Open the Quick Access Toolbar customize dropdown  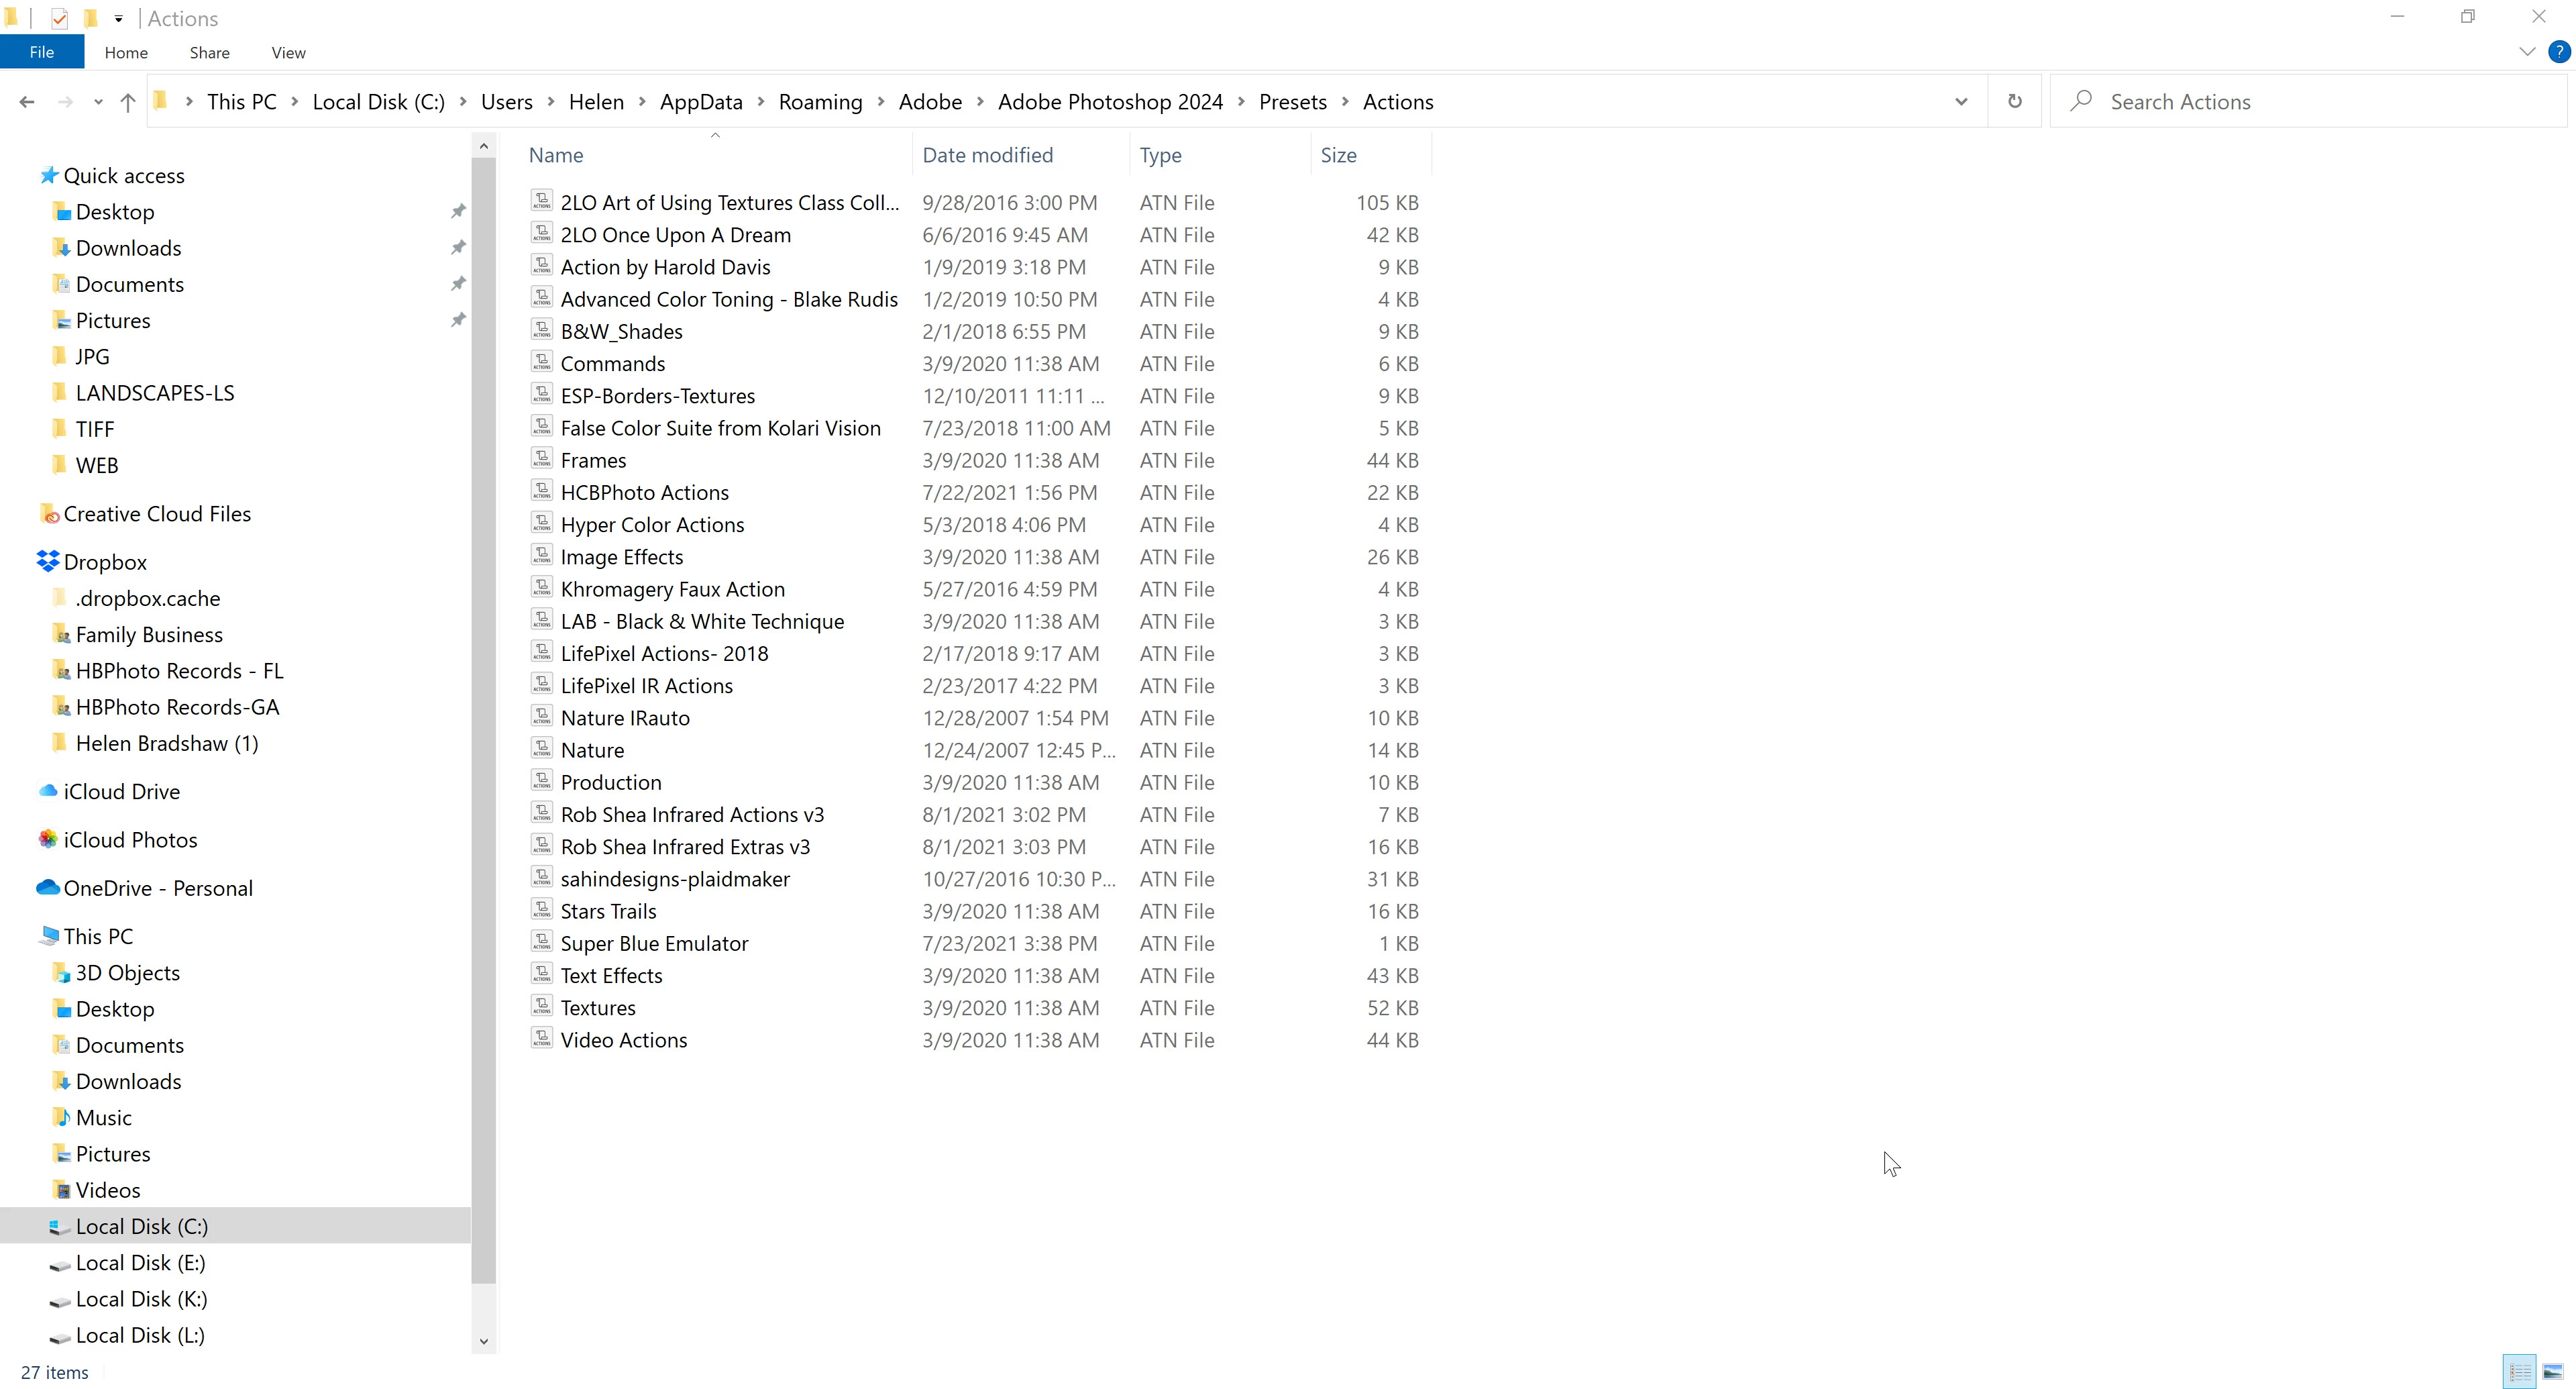pos(118,18)
